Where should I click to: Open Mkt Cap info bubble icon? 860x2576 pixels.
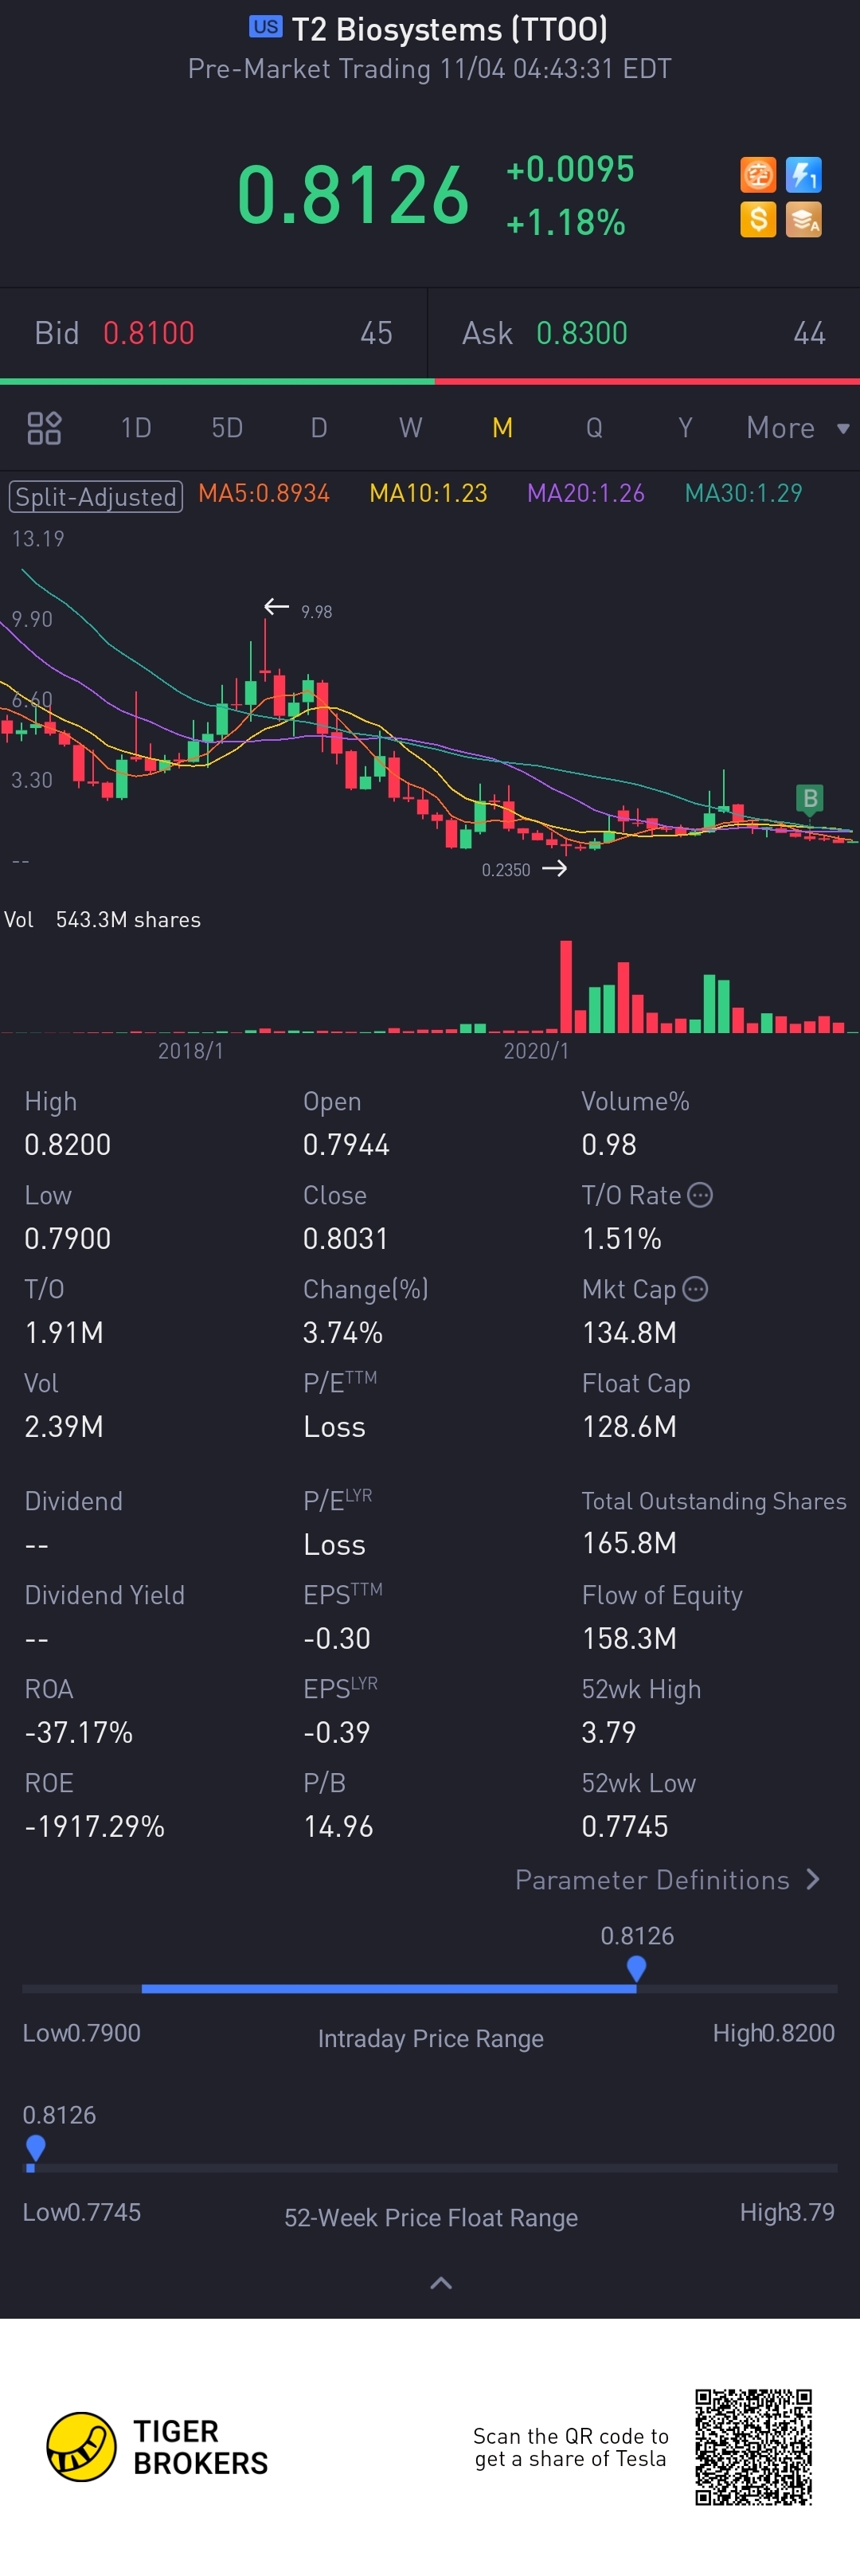[696, 1289]
